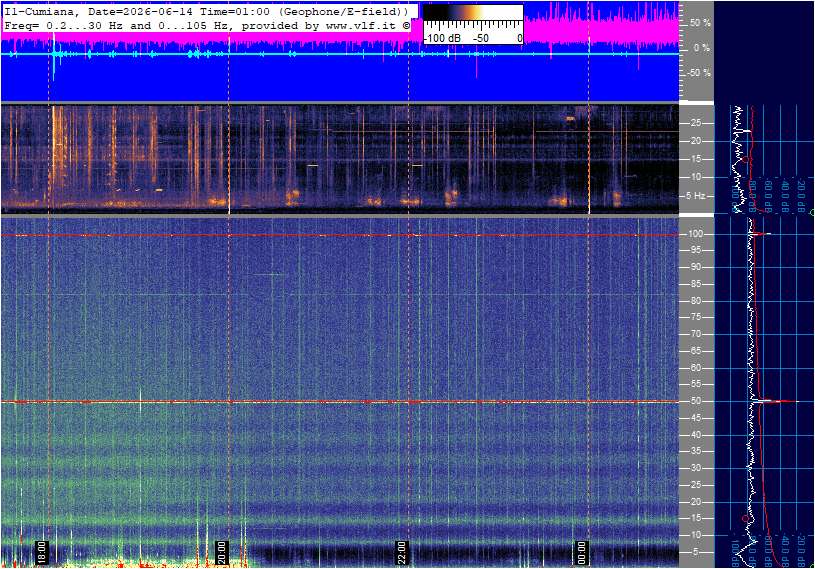This screenshot has width=815, height=569.
Task: Click the 'Freq= 0.2...30 Hz' info line
Action: [206, 25]
